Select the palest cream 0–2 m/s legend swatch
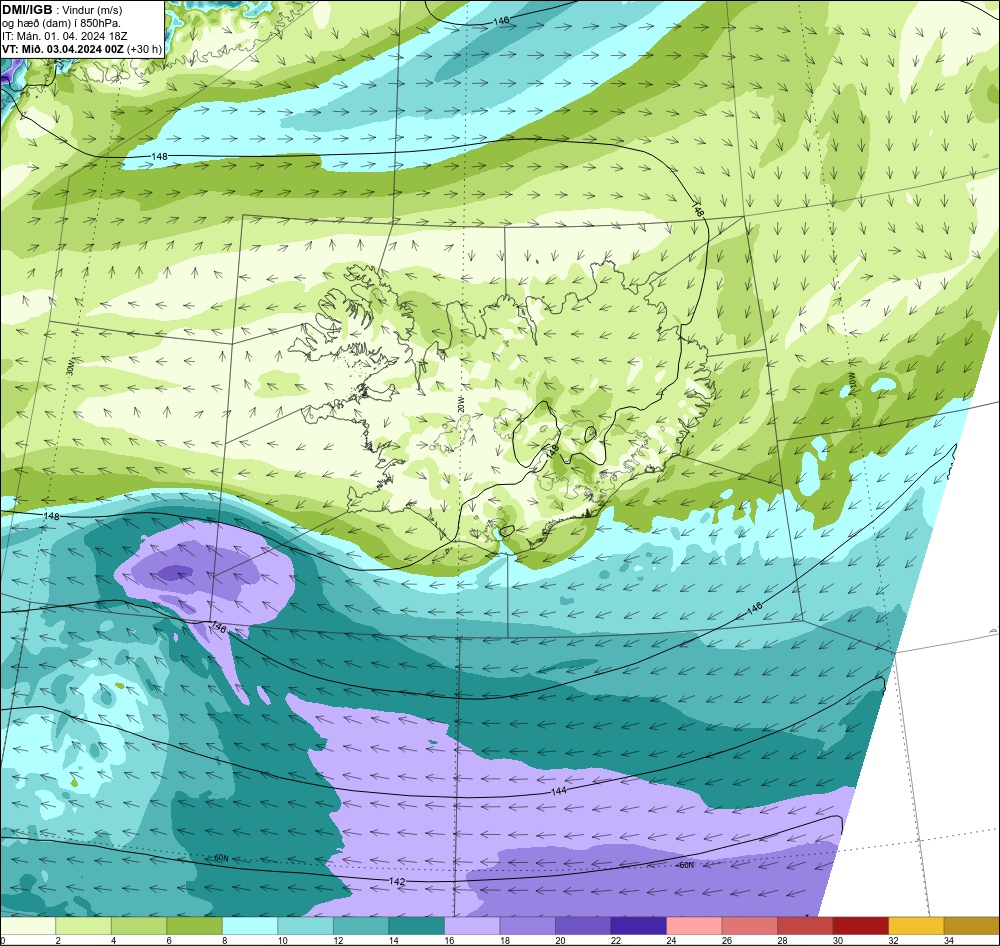 (28, 926)
